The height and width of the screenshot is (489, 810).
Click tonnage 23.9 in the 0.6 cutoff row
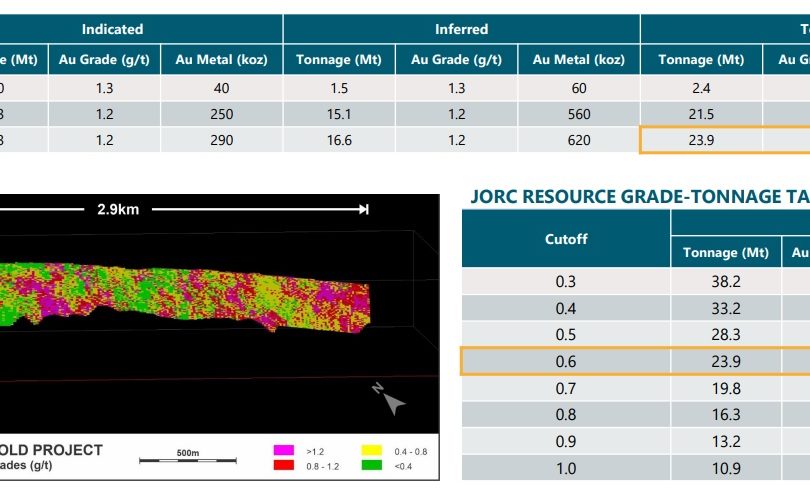tap(726, 361)
